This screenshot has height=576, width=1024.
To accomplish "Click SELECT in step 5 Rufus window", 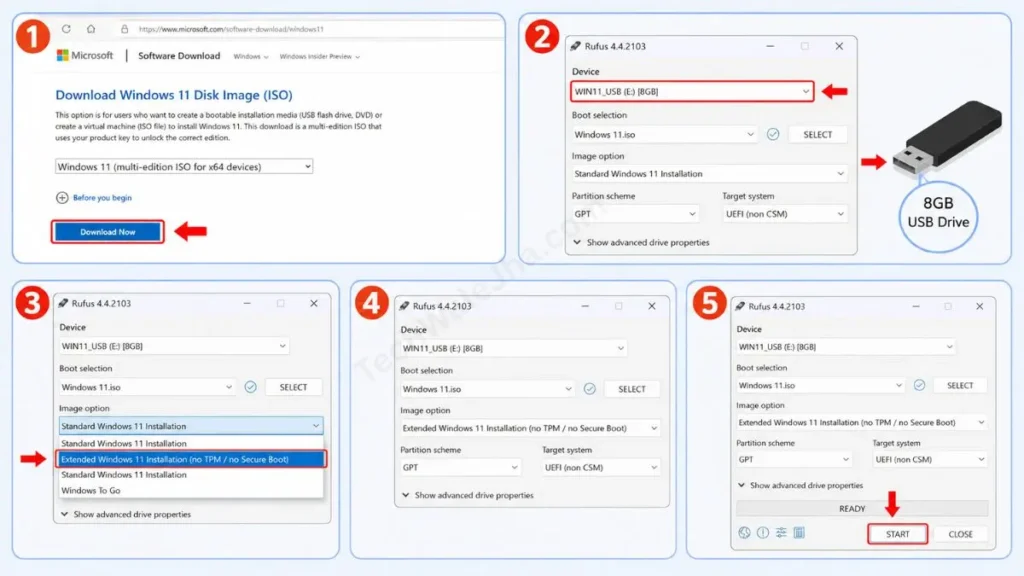I will click(x=960, y=385).
